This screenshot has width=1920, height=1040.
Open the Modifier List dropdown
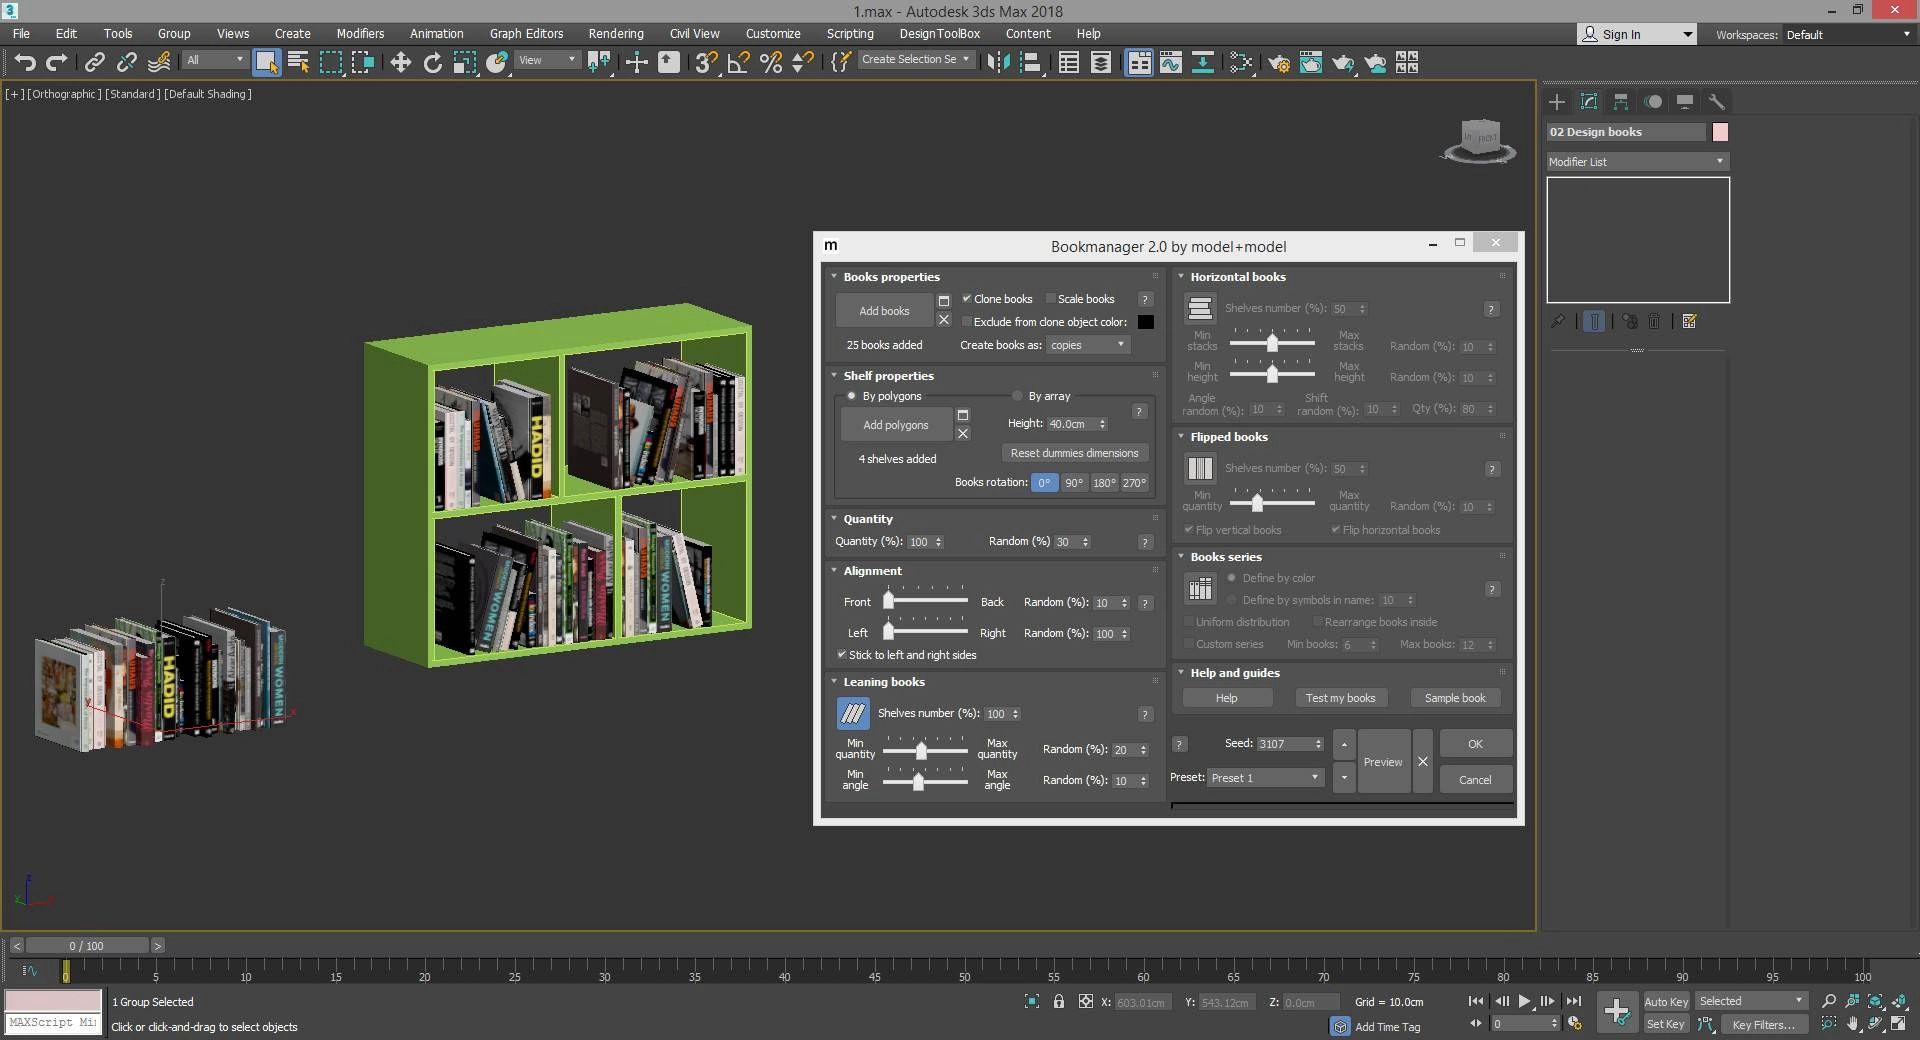[x=1637, y=162]
